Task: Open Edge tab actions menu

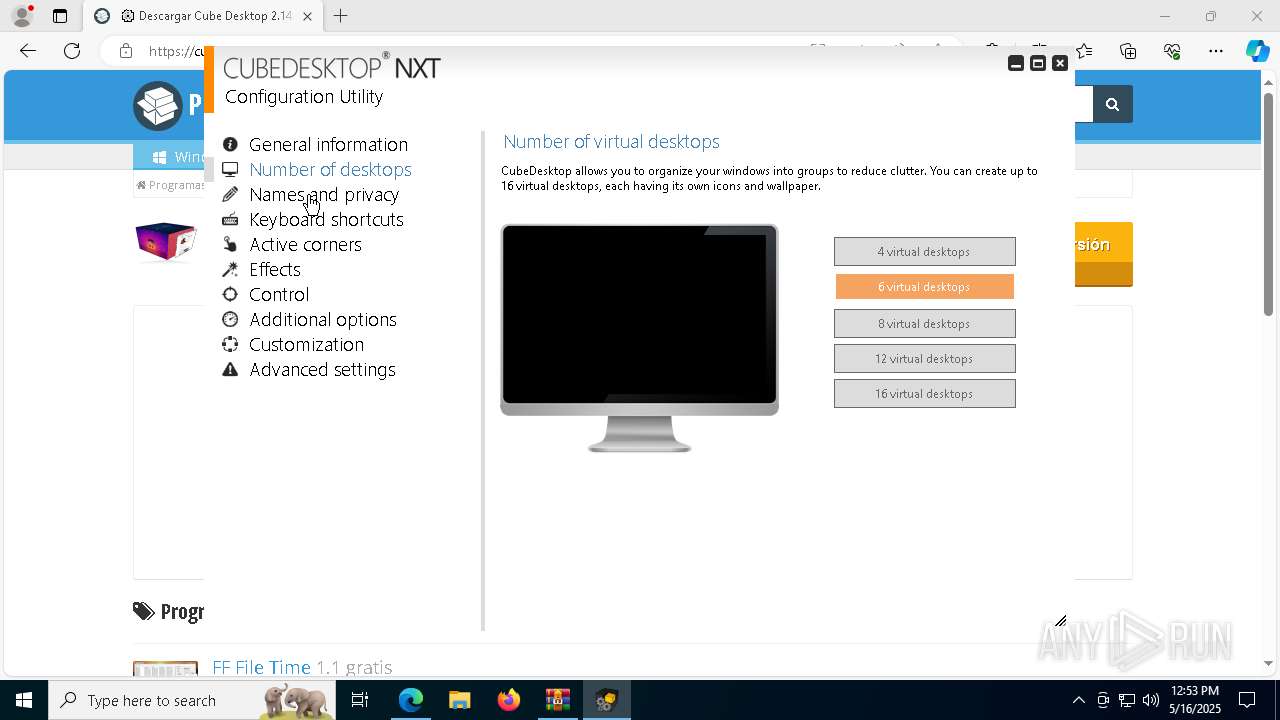Action: (60, 16)
